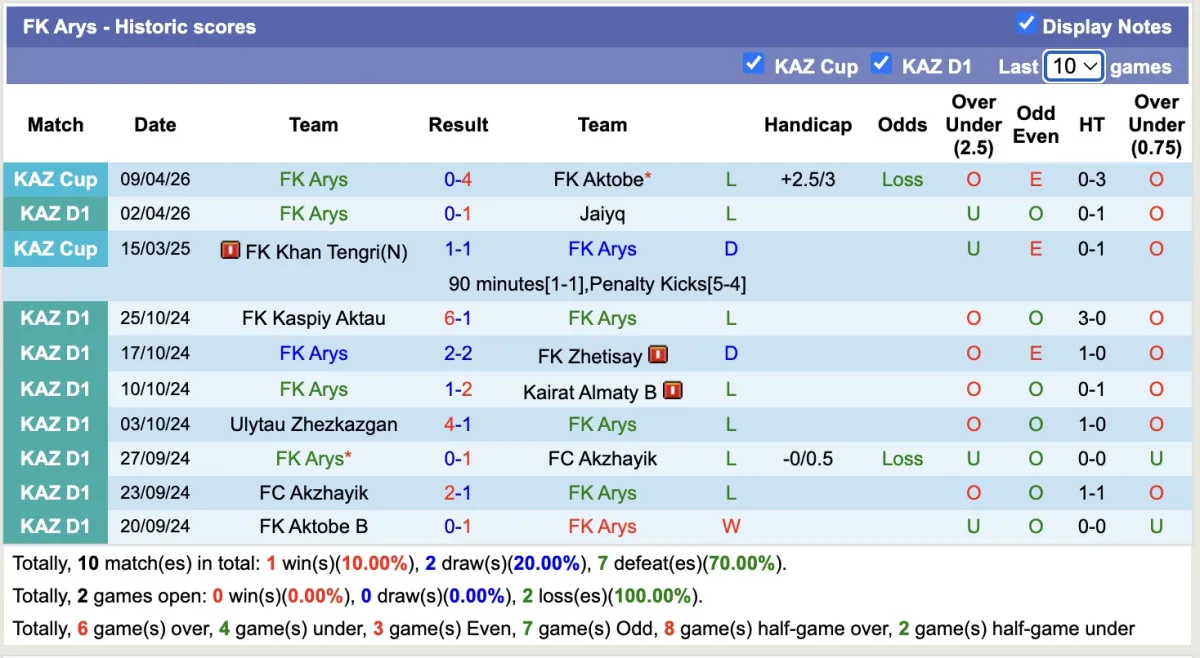Select the Ulytau Zhezkazgan team name
This screenshot has width=1200, height=658.
pyautogui.click(x=313, y=424)
